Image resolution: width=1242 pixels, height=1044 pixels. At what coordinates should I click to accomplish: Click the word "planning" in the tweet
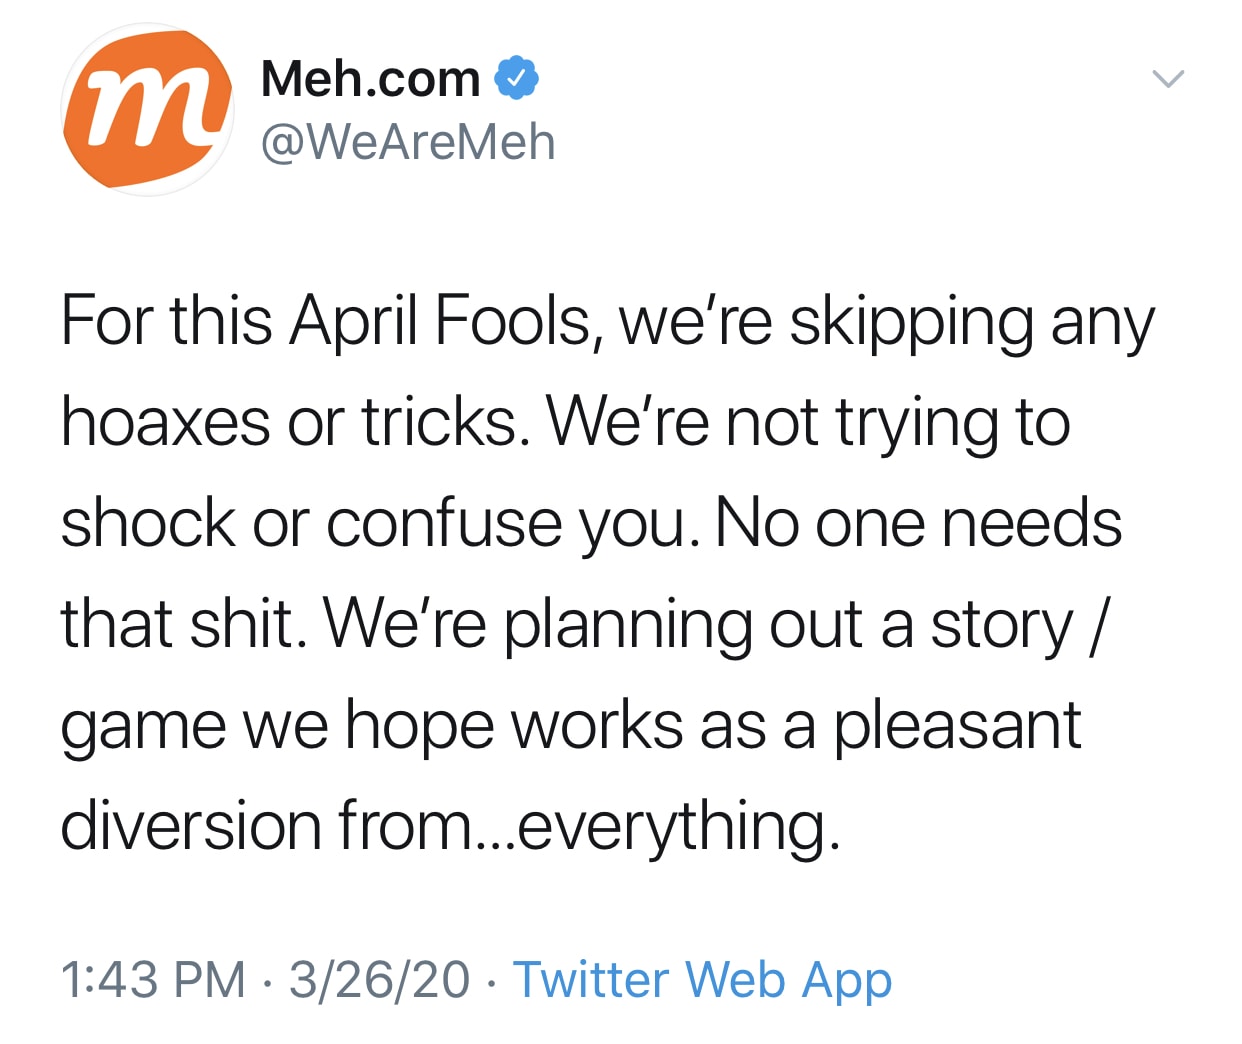tap(626, 625)
